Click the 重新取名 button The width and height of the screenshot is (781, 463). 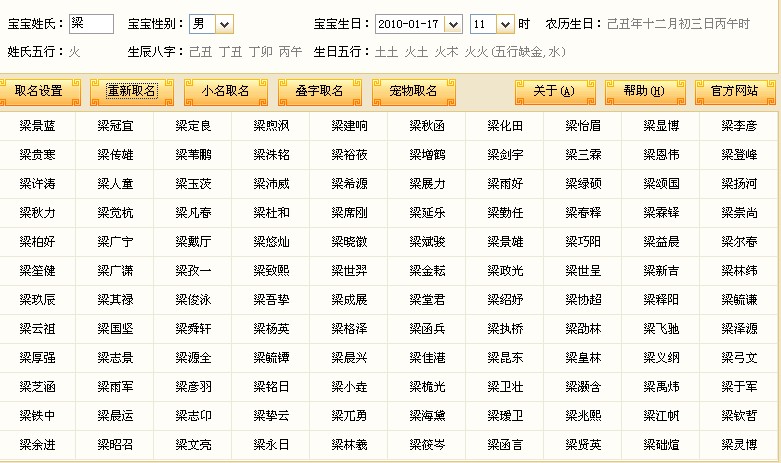tap(132, 92)
